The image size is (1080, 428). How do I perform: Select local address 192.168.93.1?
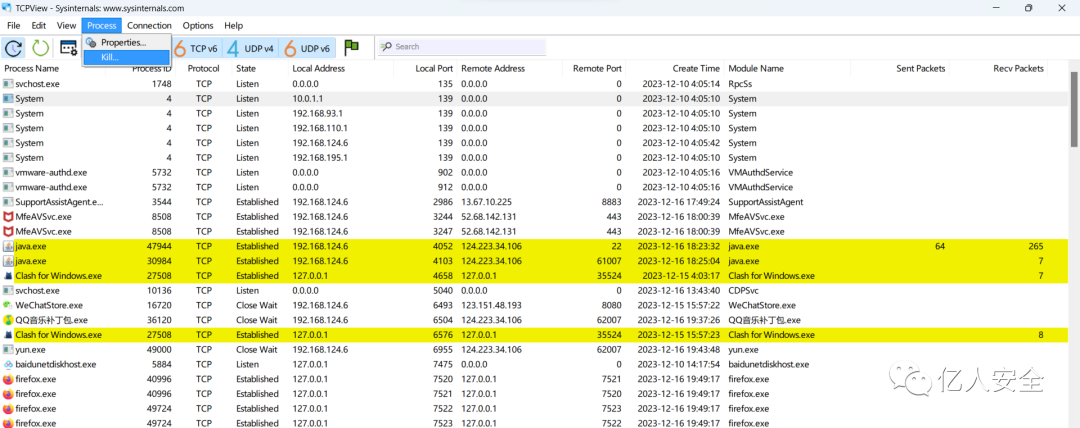coord(318,113)
